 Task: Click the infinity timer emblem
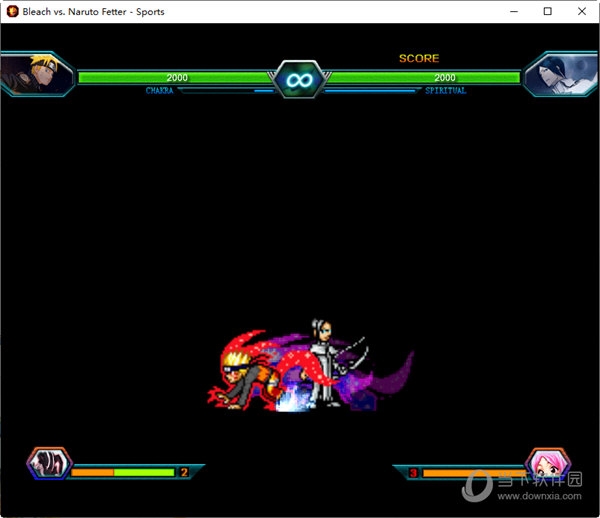coord(300,79)
